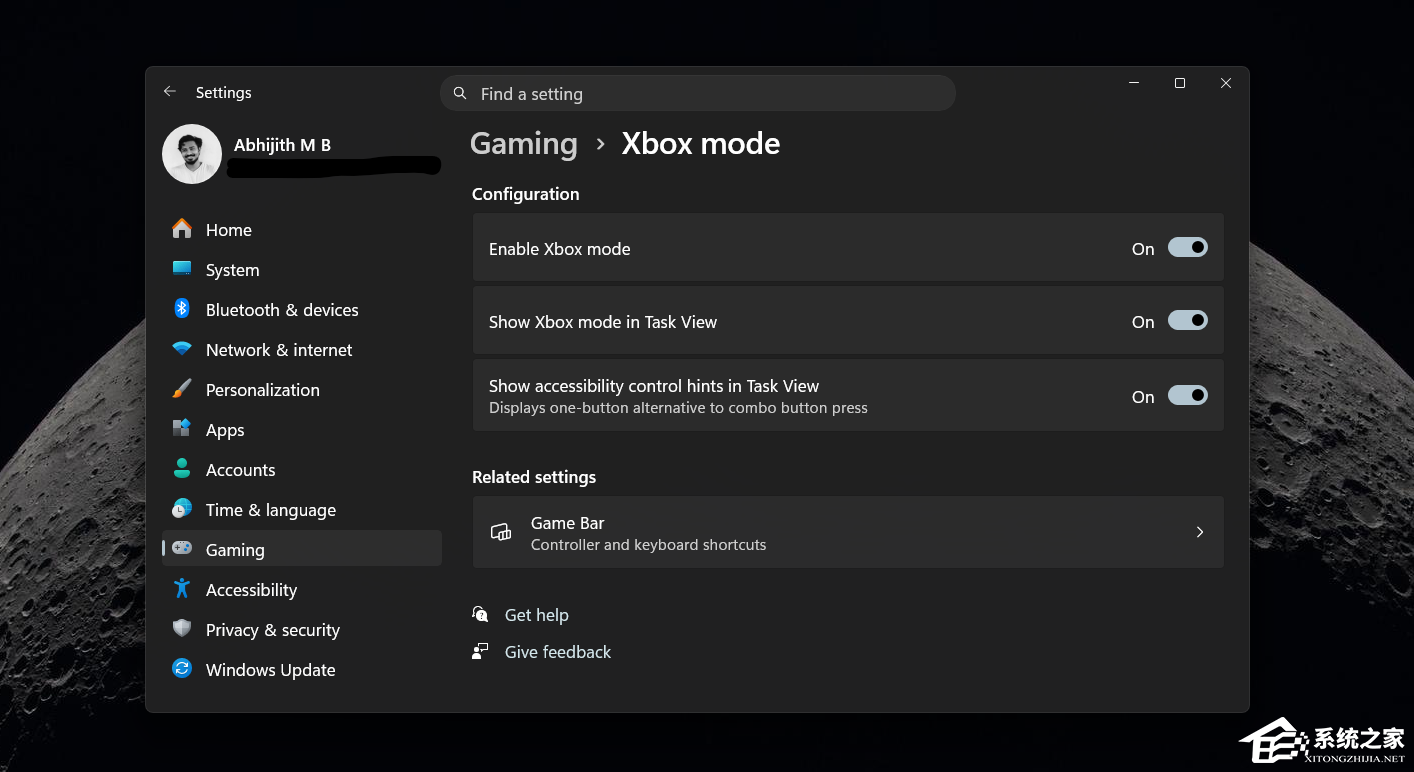The image size is (1414, 772).
Task: Click the Configuration heading
Action: (x=526, y=194)
